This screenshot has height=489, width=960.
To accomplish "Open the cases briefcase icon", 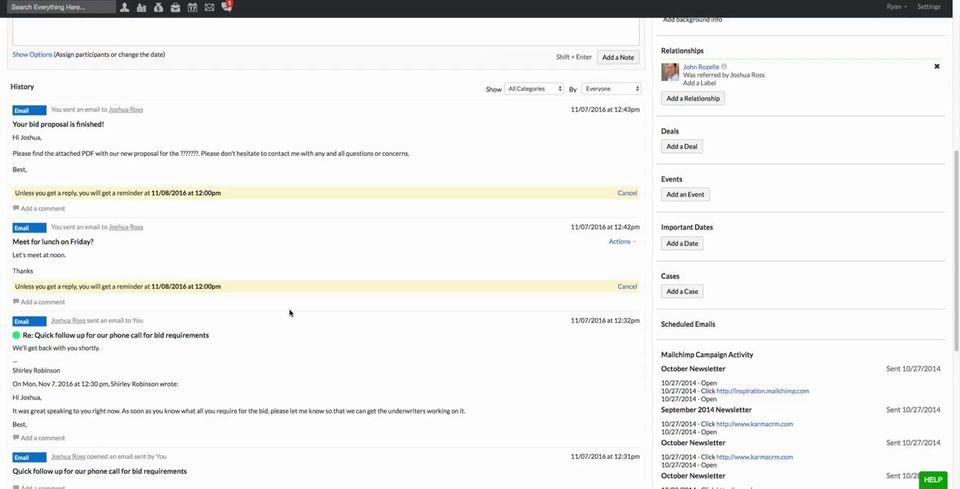I will pyautogui.click(x=175, y=7).
